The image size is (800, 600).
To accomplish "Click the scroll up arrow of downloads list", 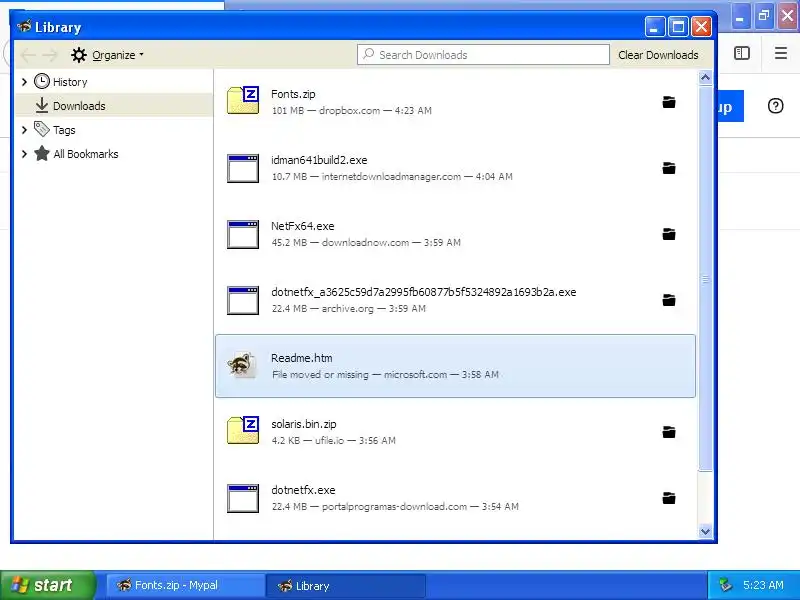I will pos(705,78).
